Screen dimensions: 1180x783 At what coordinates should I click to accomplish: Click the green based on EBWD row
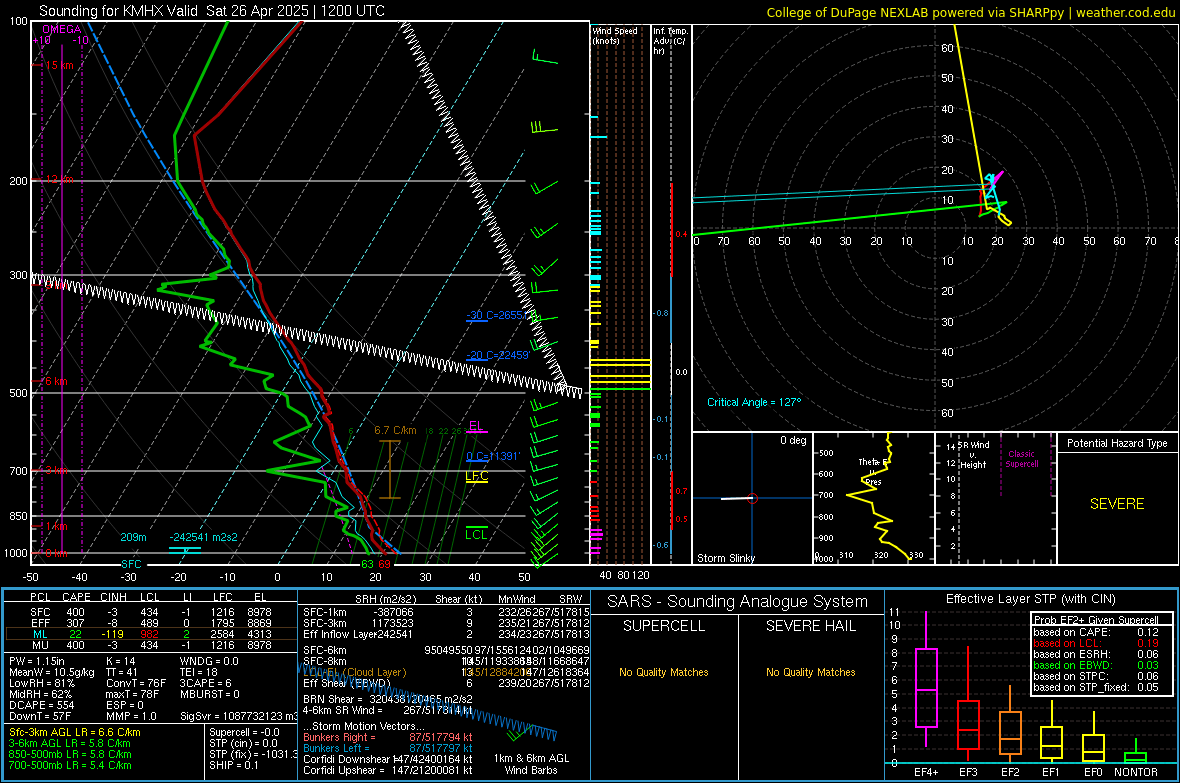(x=1096, y=665)
